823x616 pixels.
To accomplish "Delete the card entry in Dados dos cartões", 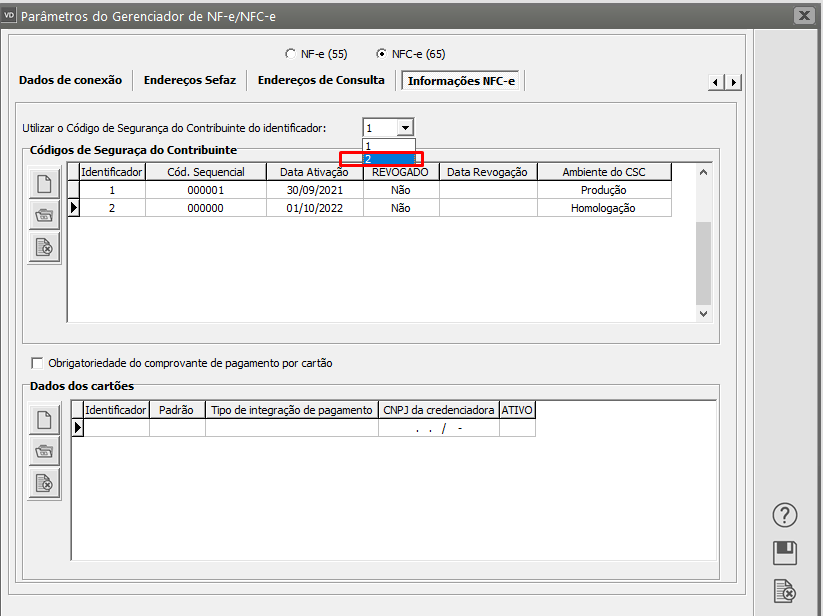I will coord(44,483).
